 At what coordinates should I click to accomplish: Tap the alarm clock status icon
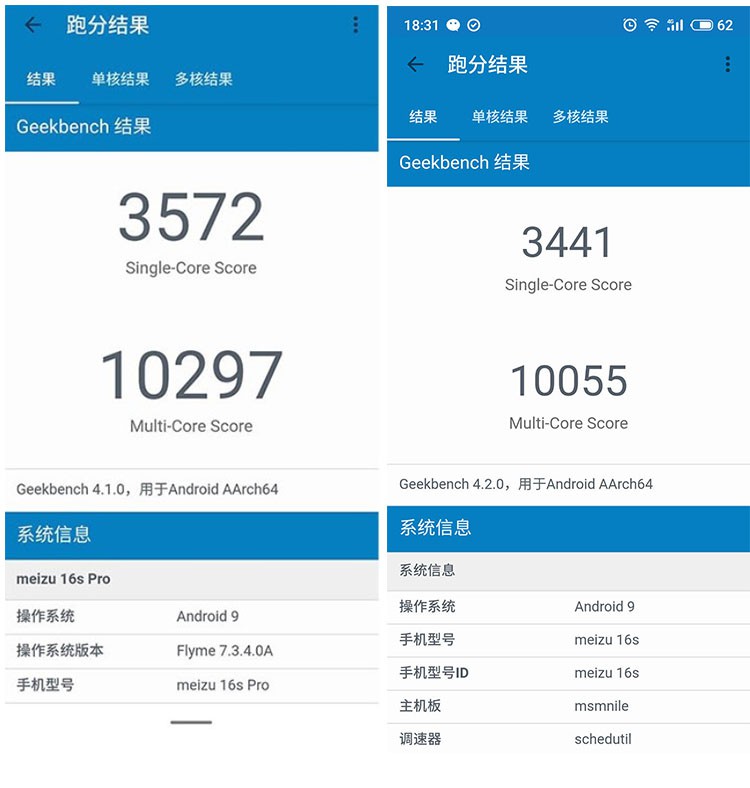(x=629, y=25)
